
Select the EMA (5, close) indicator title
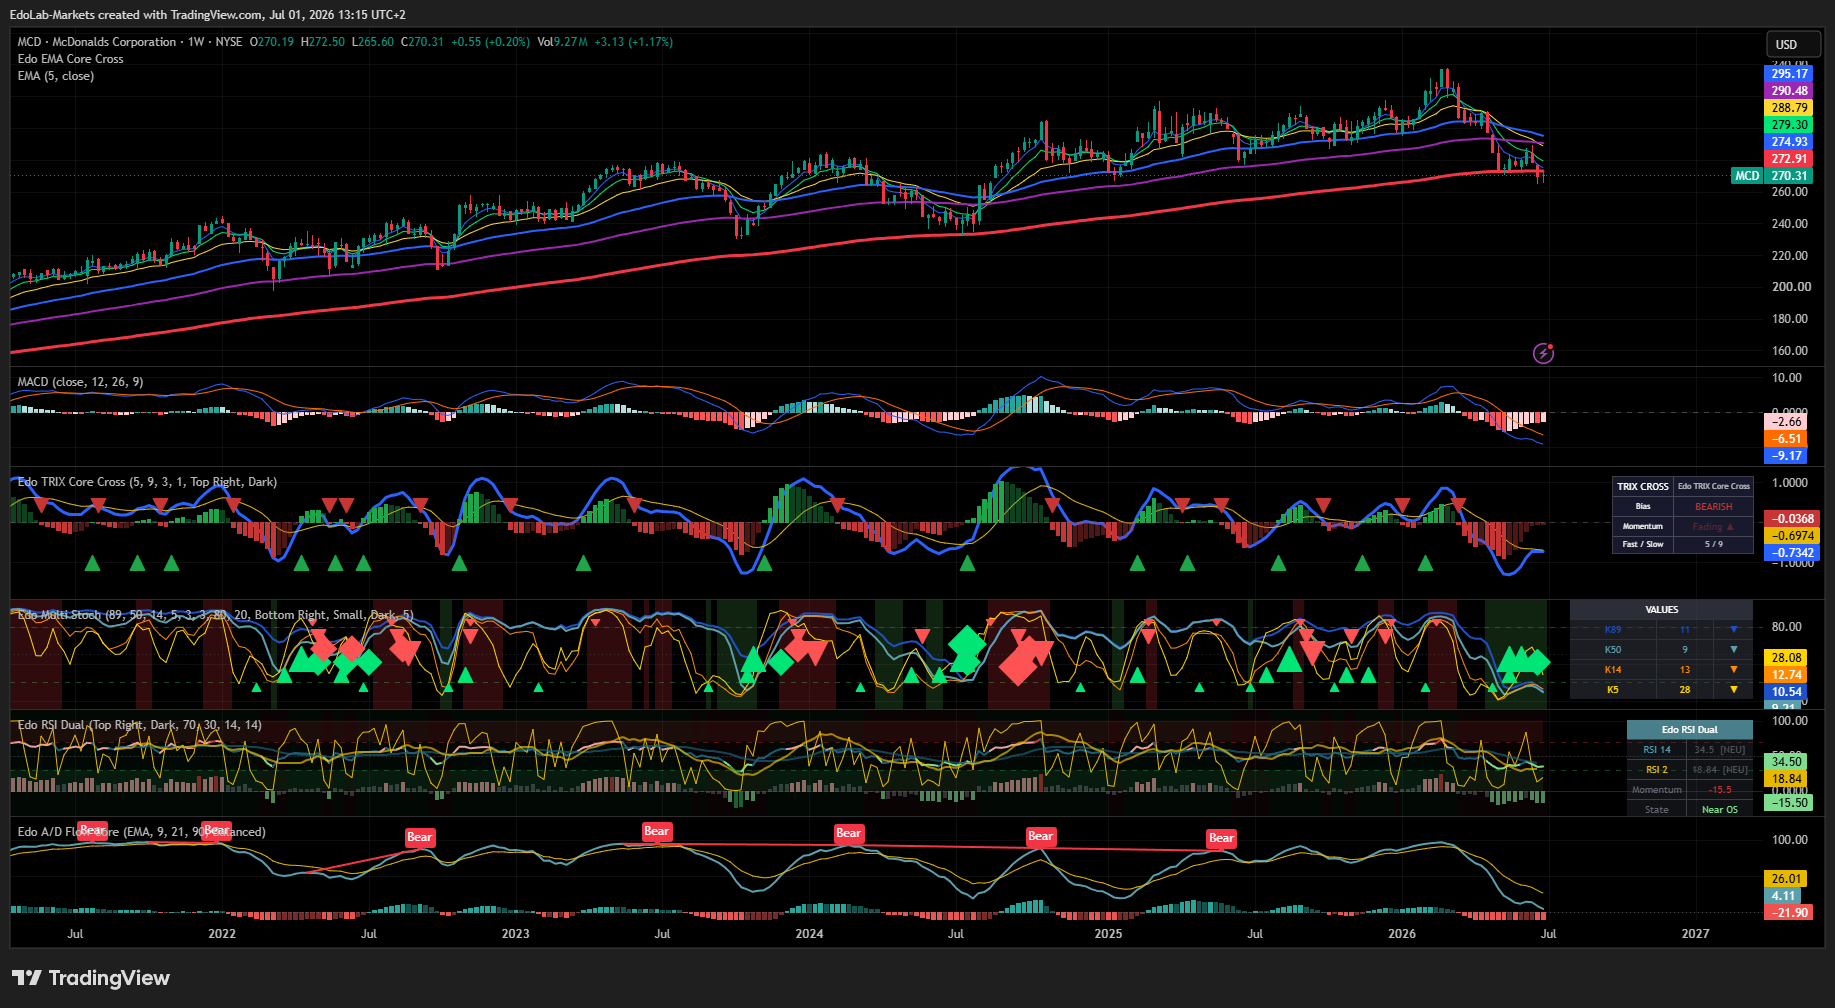click(x=56, y=76)
